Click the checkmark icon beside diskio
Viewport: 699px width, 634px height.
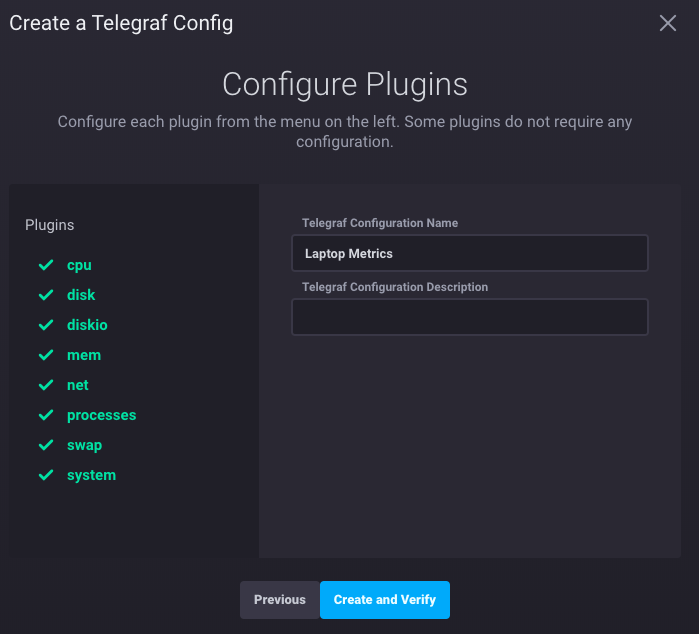click(46, 325)
